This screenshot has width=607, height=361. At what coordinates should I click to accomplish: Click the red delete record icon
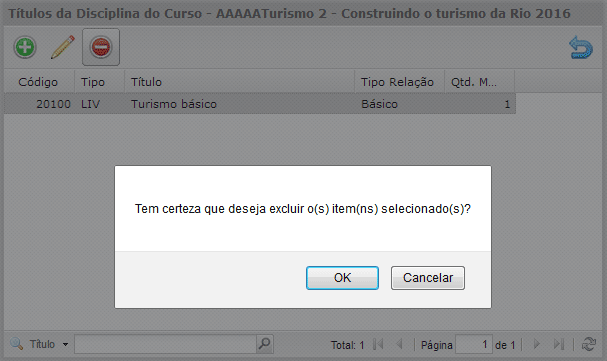101,47
